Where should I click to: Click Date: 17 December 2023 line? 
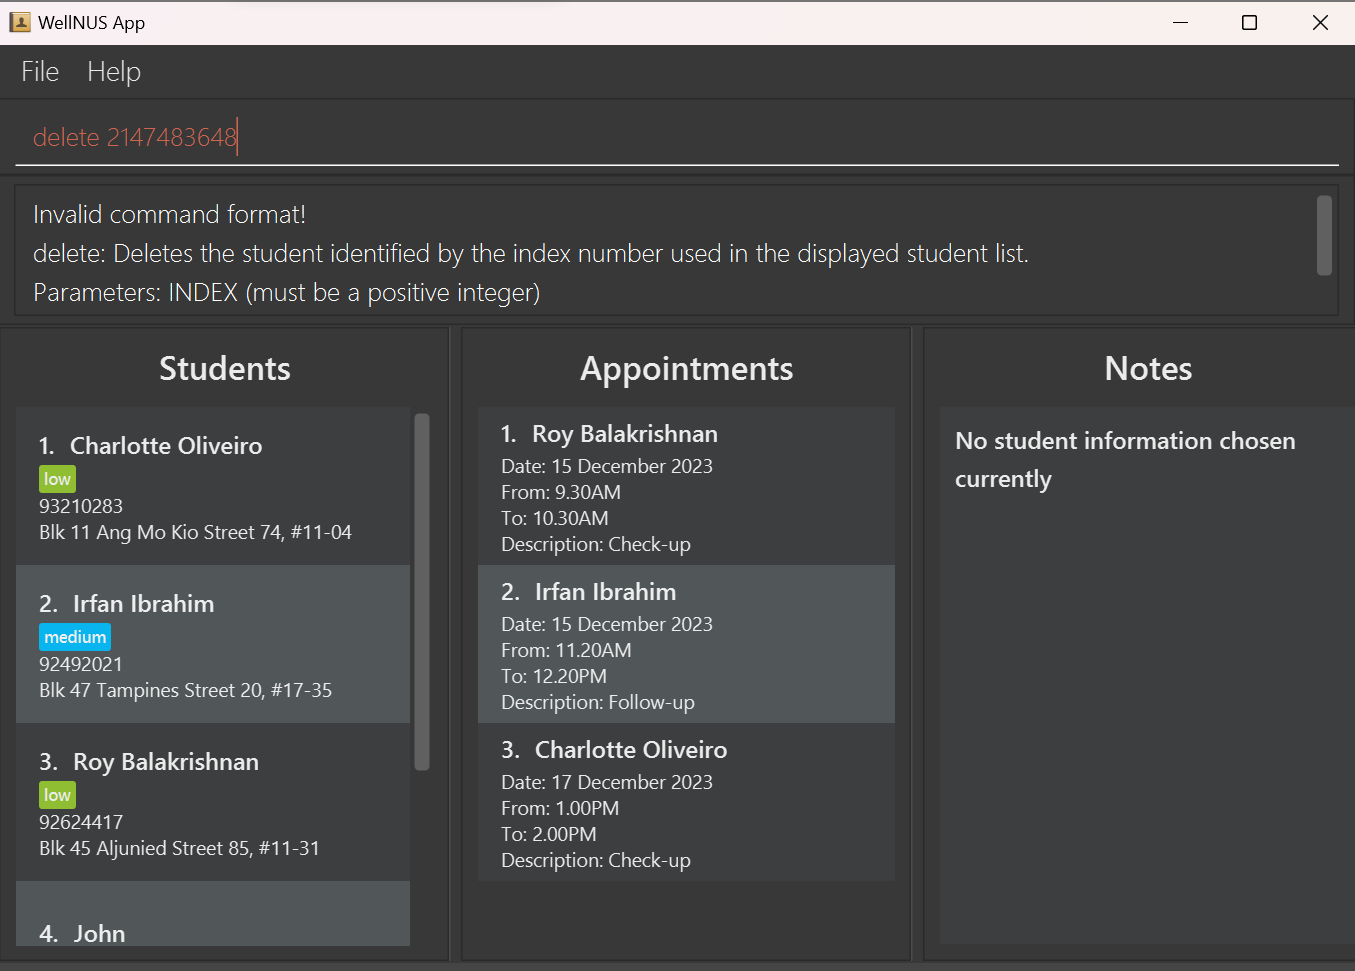(607, 782)
